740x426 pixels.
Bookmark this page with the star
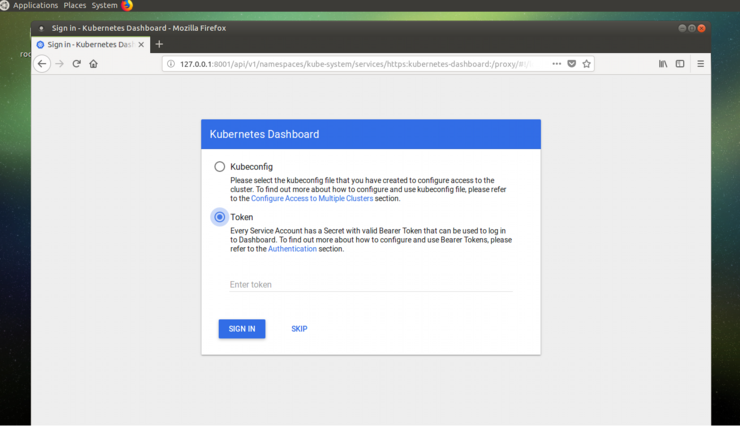(587, 64)
